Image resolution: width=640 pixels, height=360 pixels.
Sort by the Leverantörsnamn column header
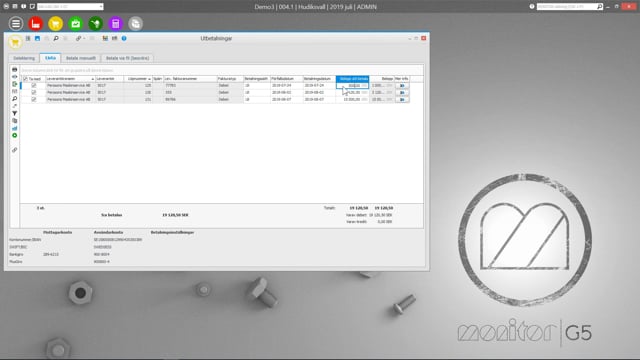point(70,79)
